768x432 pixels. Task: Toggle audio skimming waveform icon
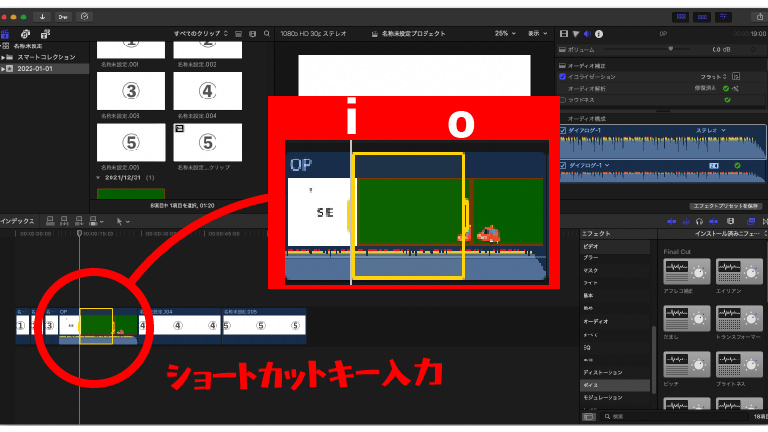click(686, 221)
